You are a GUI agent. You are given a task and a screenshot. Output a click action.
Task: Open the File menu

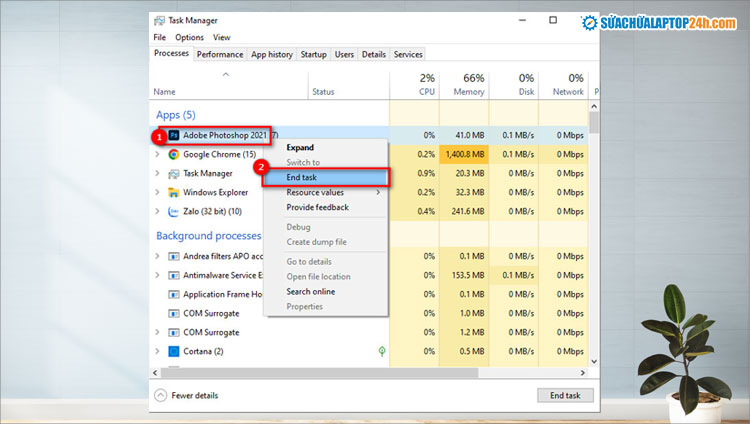(160, 37)
